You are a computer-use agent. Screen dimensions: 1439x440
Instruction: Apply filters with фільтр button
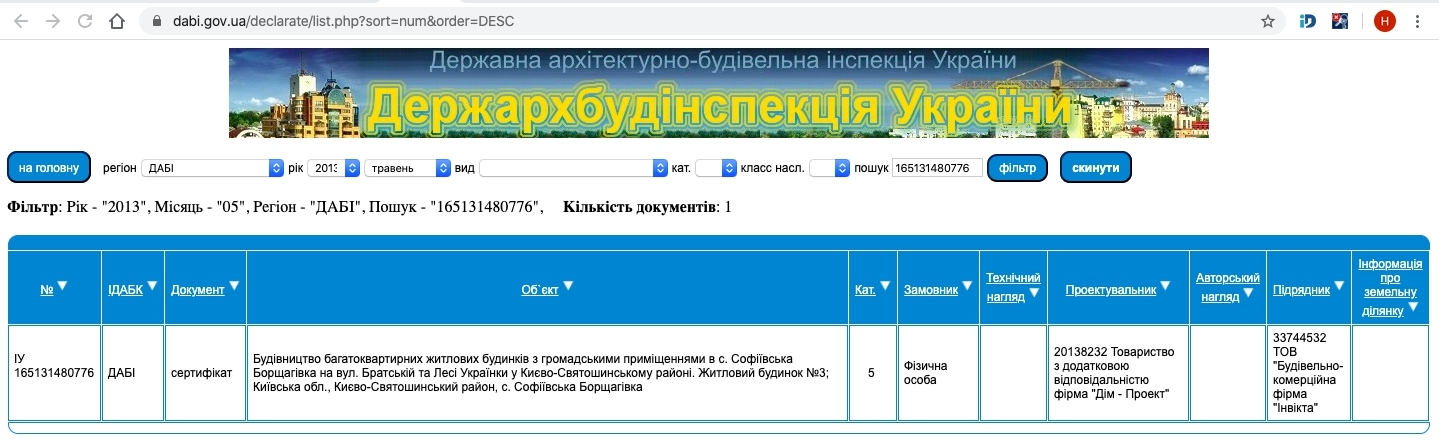pyautogui.click(x=1017, y=168)
